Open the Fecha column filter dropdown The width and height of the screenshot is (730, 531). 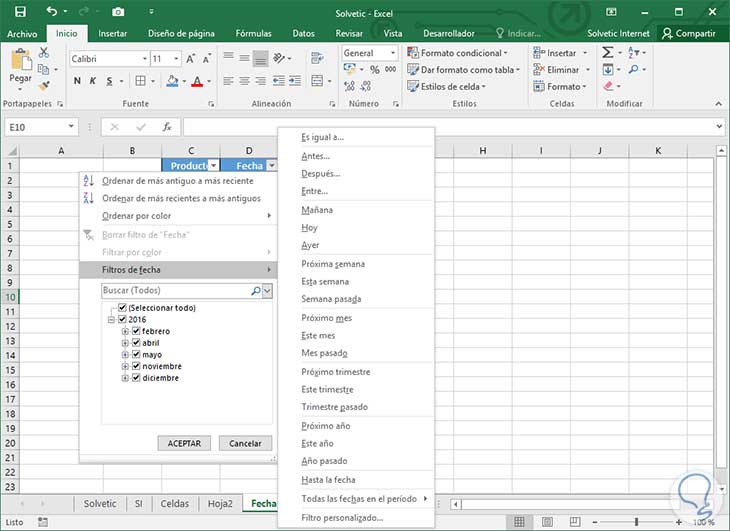pos(272,165)
